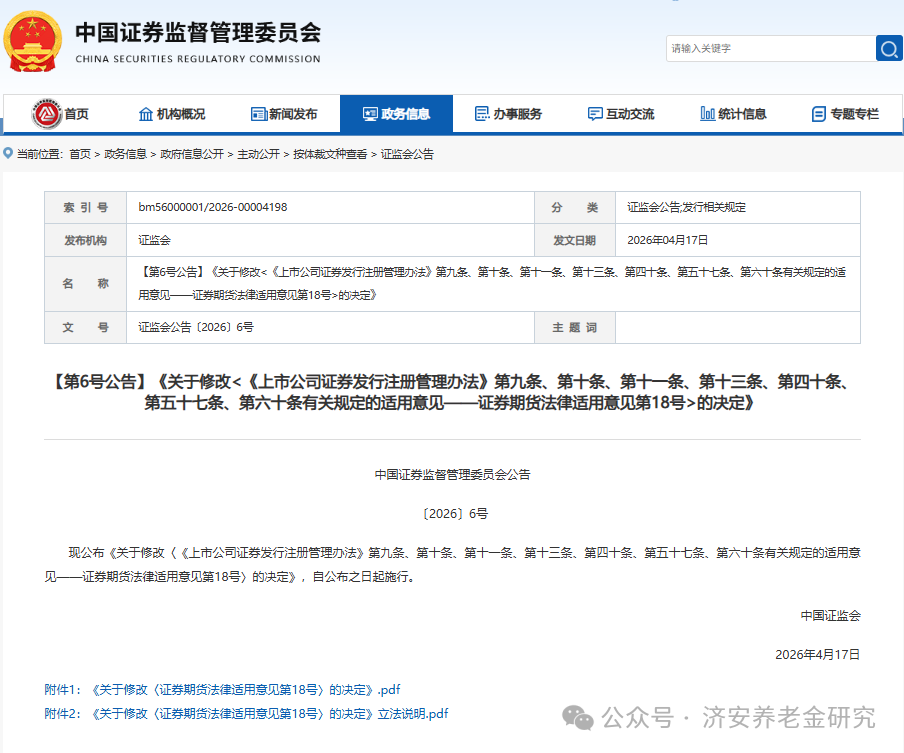
Task: Click the blue search magnifier button
Action: pyautogui.click(x=889, y=48)
